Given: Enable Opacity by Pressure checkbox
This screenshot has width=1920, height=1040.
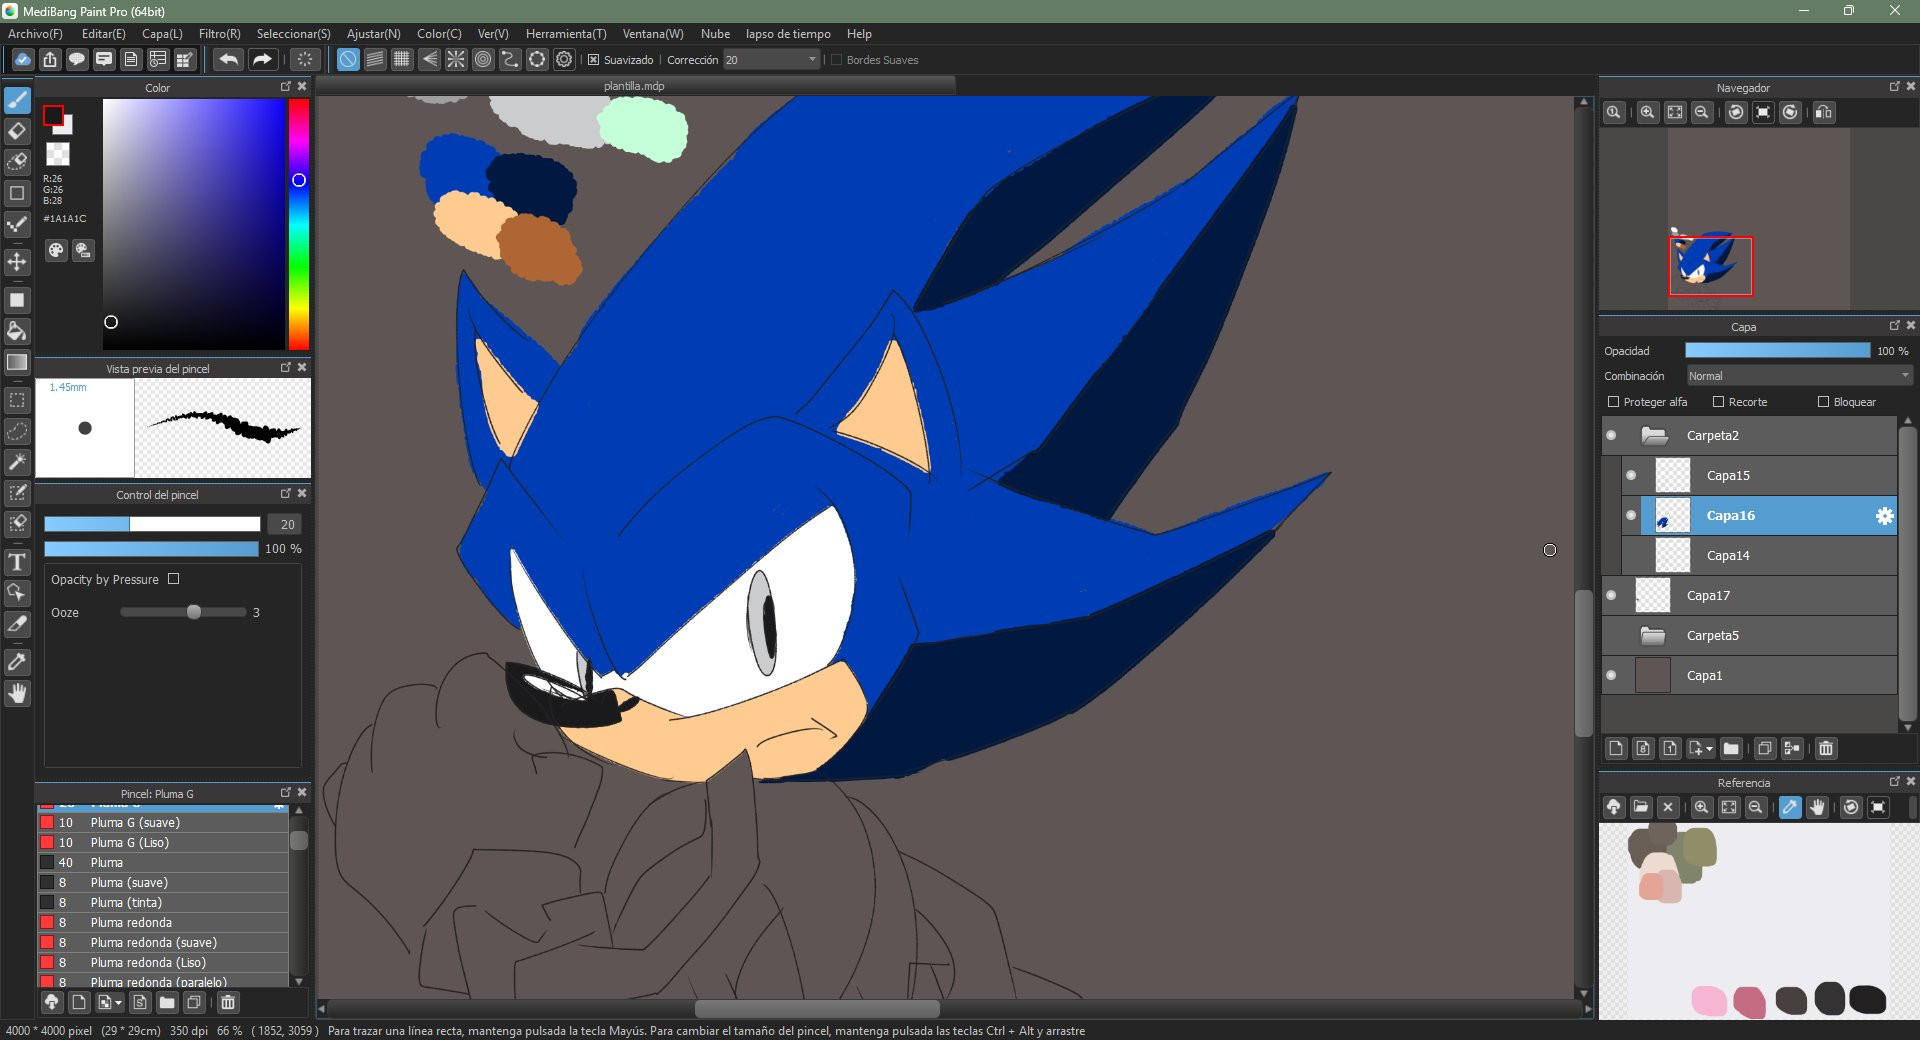Looking at the screenshot, I should [x=174, y=579].
